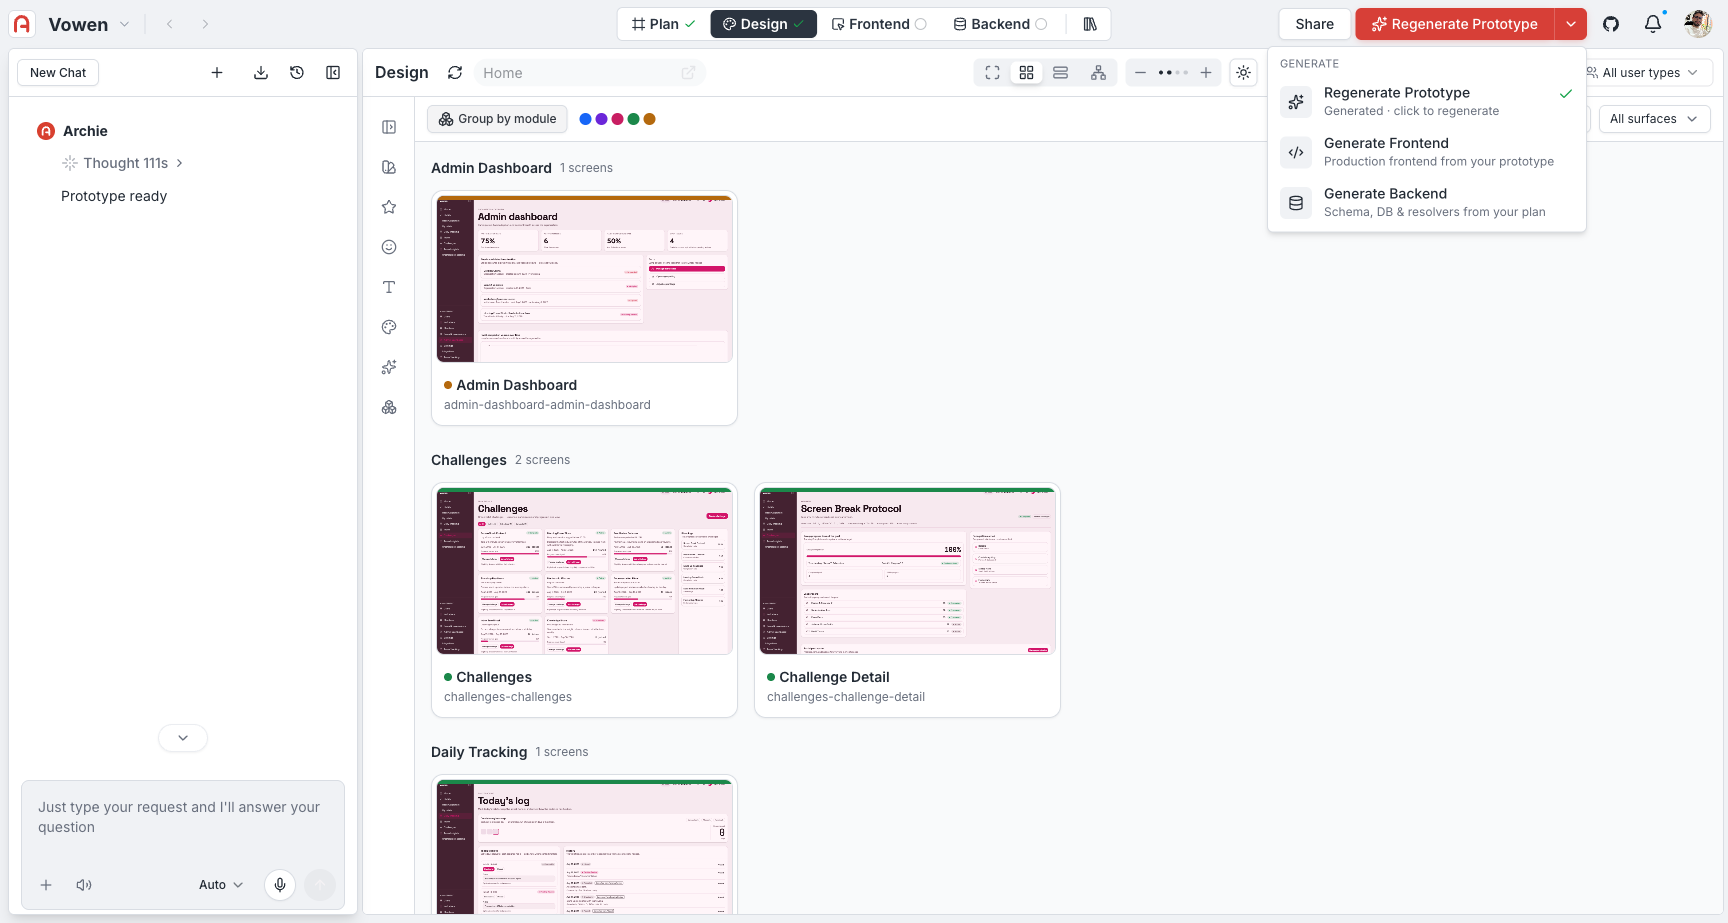Start voice input with microphone button

[x=280, y=885]
